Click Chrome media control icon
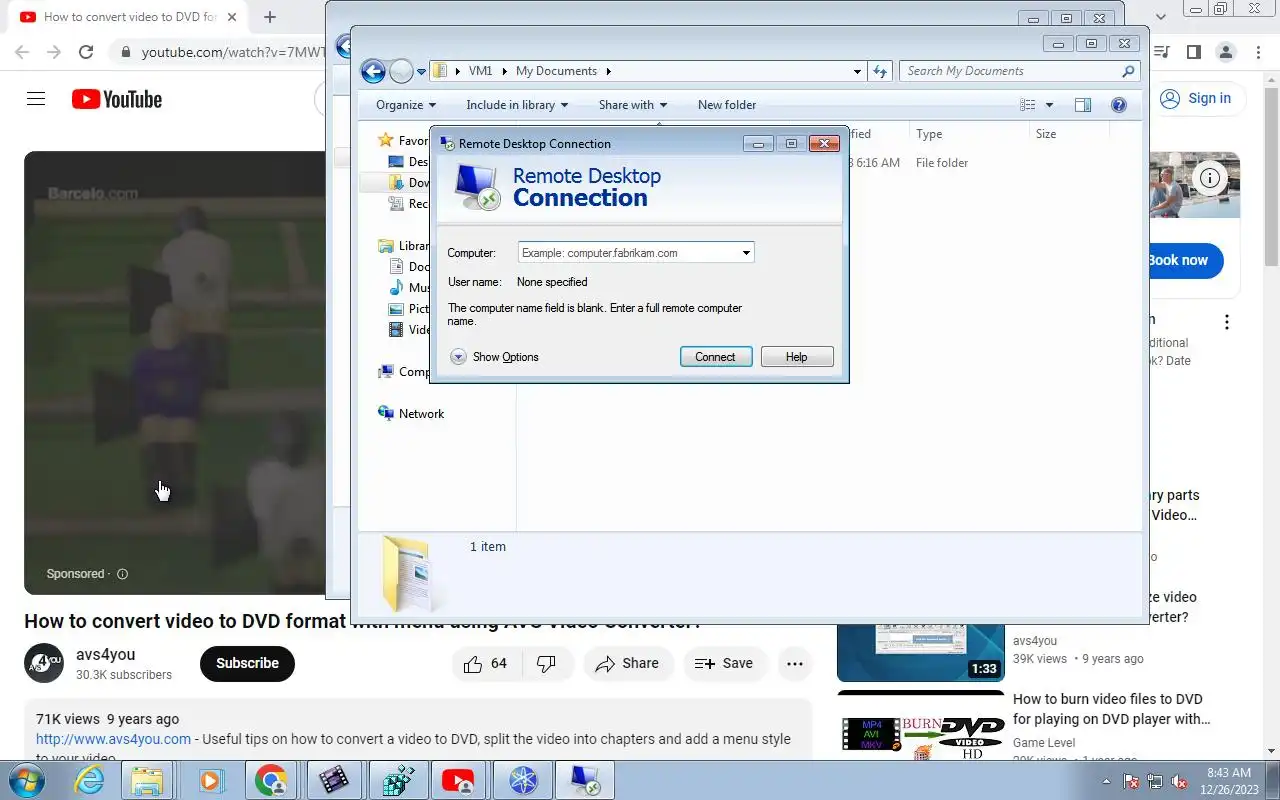 (x=1161, y=52)
